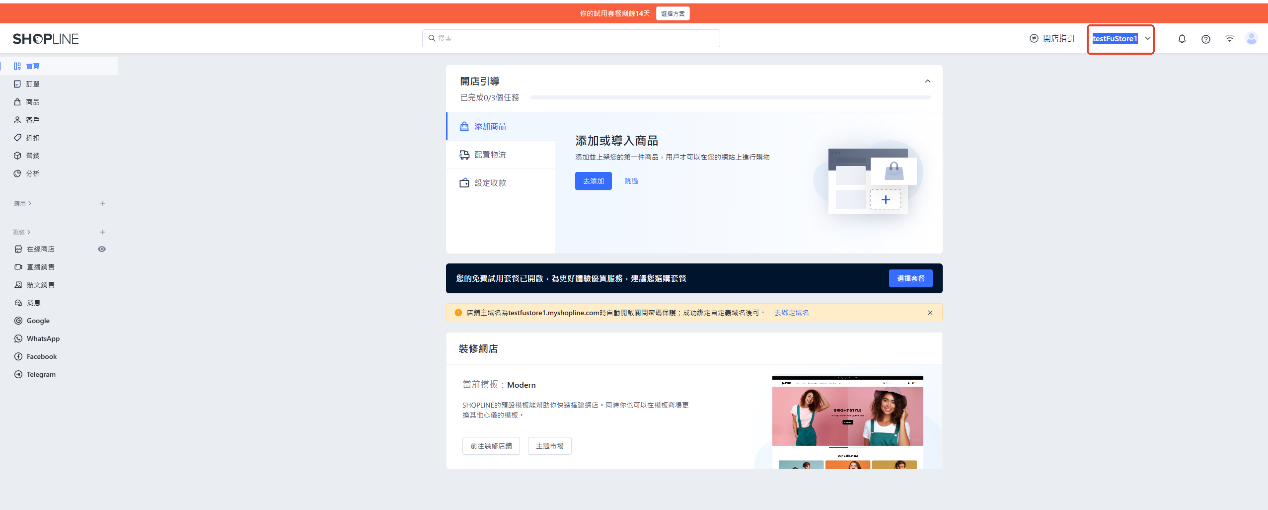Click the wifi signal icon in header

tap(1229, 39)
